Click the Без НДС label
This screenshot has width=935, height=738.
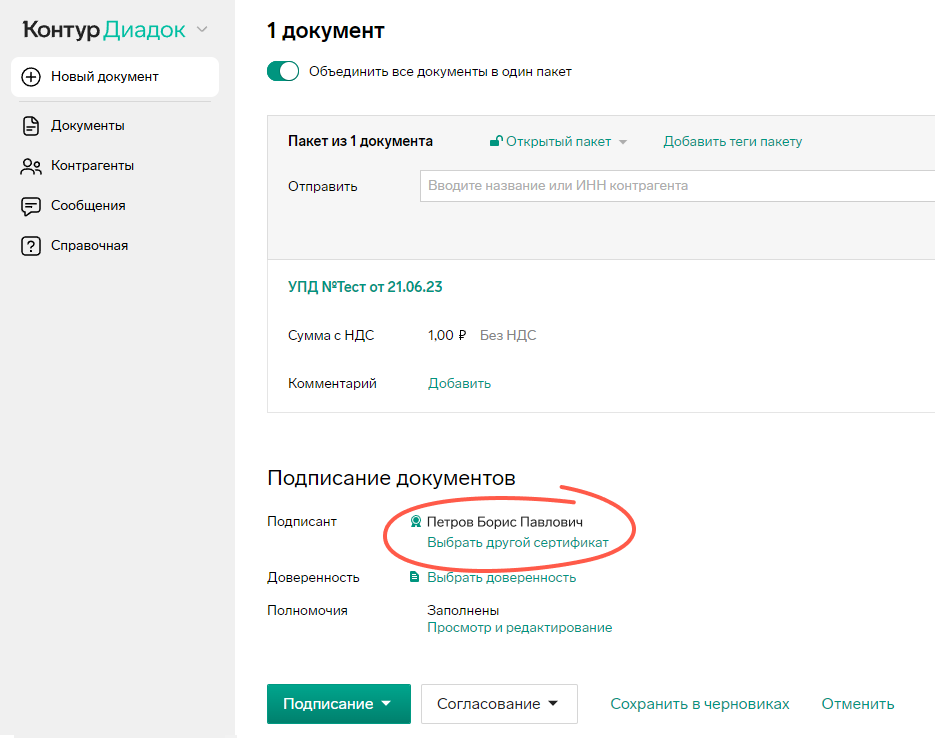pyautogui.click(x=508, y=336)
